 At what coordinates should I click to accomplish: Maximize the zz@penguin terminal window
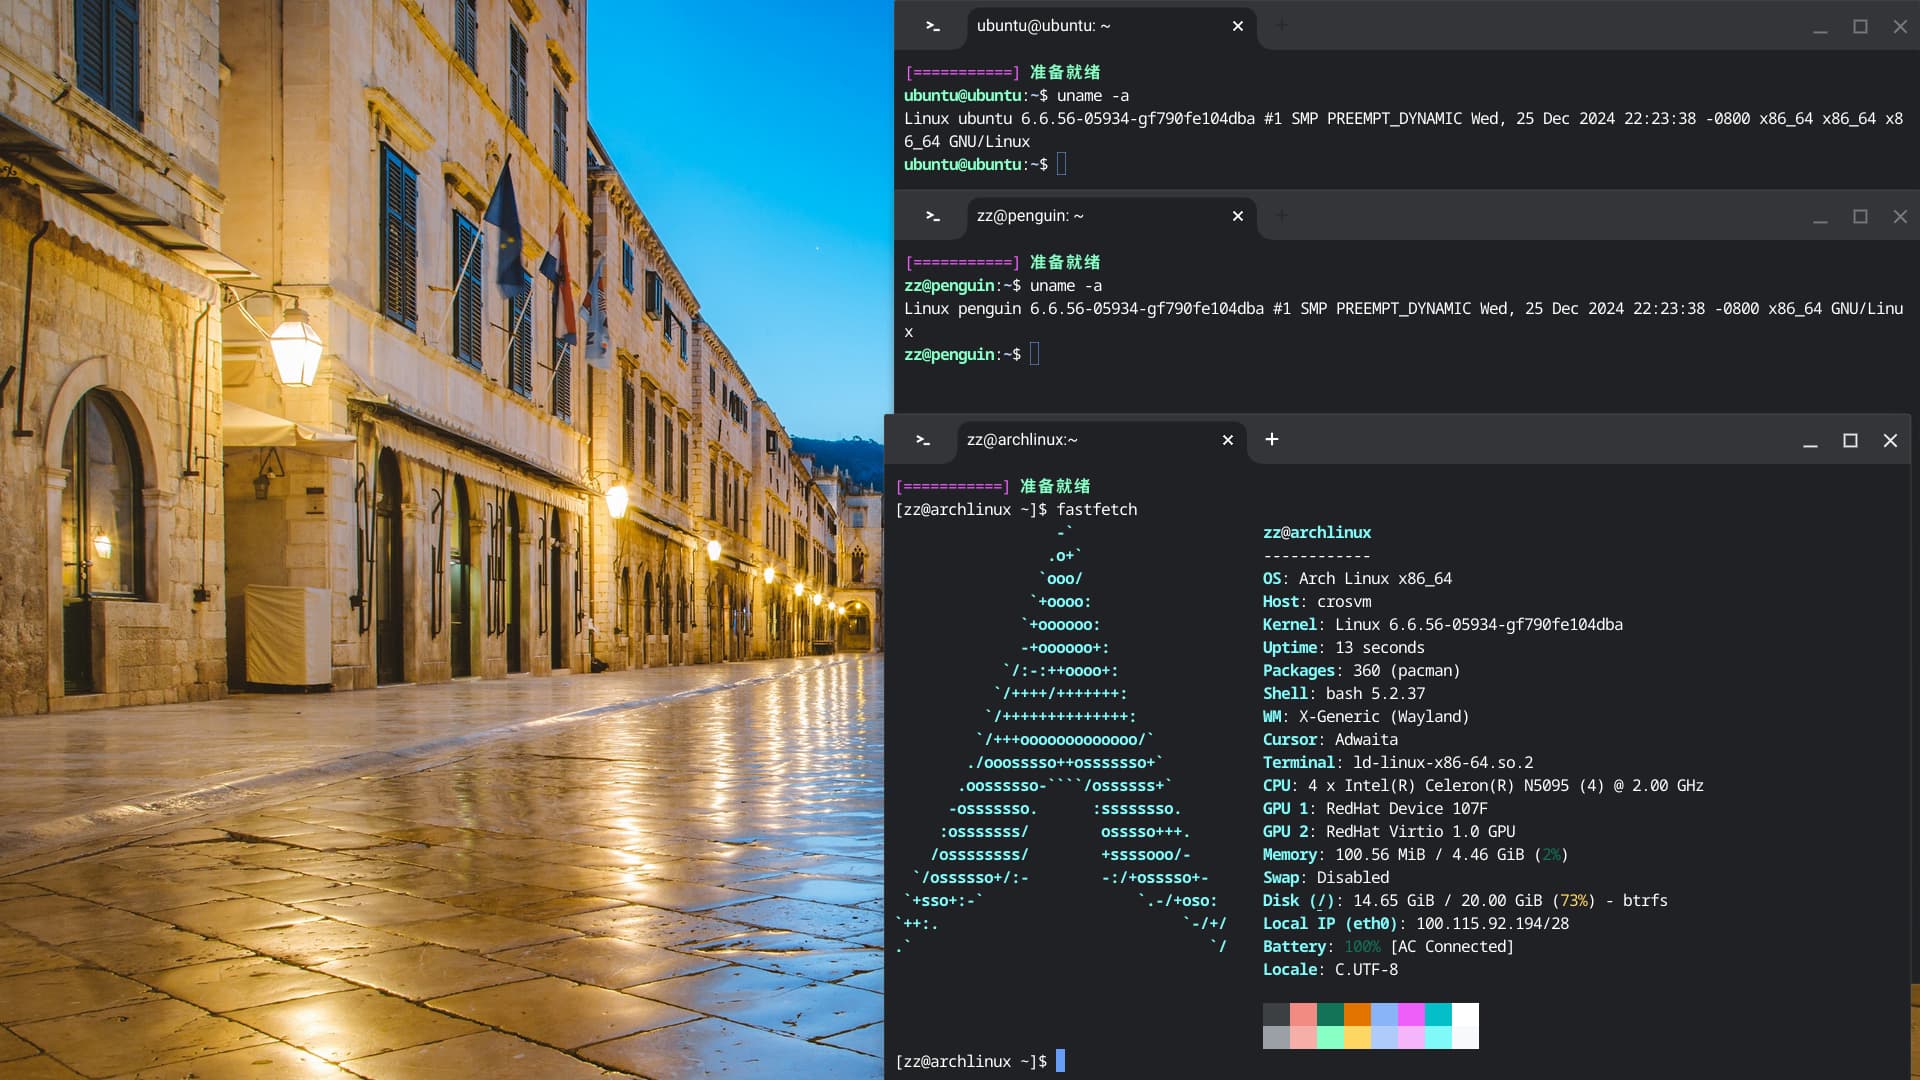click(1860, 217)
